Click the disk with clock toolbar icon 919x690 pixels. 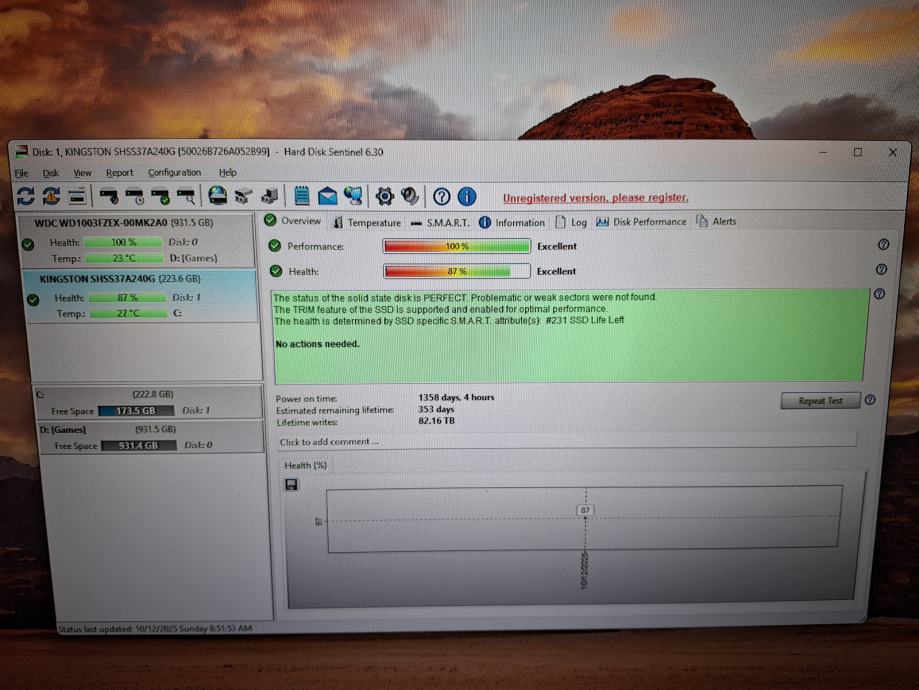click(134, 195)
